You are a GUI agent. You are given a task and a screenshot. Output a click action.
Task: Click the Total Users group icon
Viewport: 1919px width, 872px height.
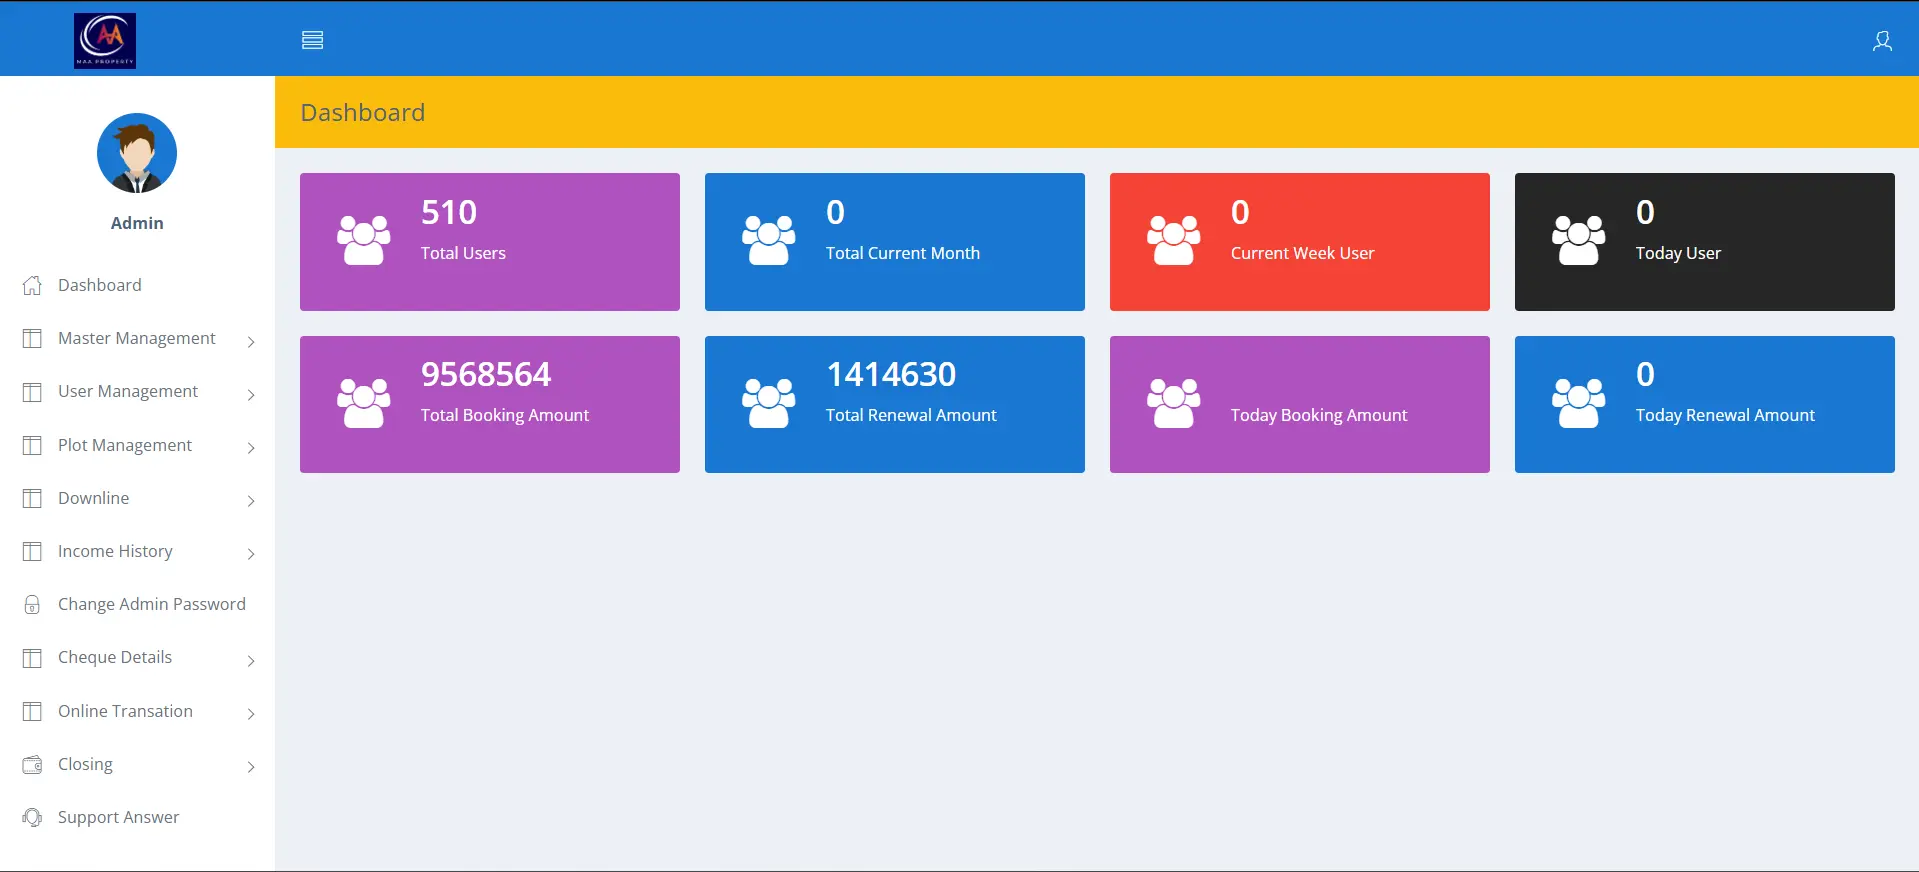pyautogui.click(x=364, y=240)
